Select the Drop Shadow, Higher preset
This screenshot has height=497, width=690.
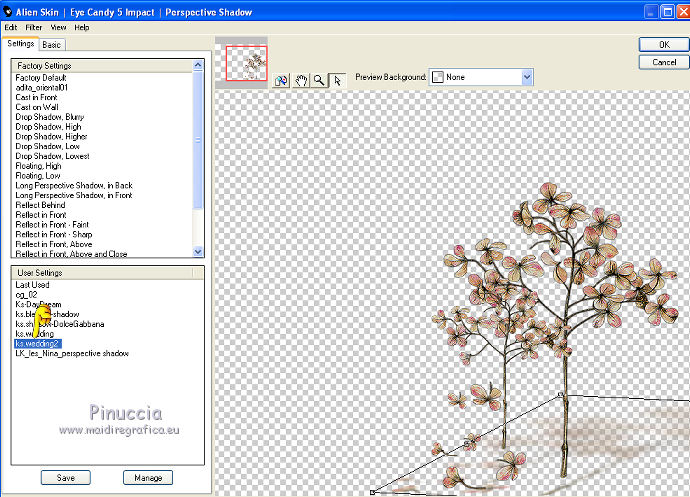[x=51, y=136]
